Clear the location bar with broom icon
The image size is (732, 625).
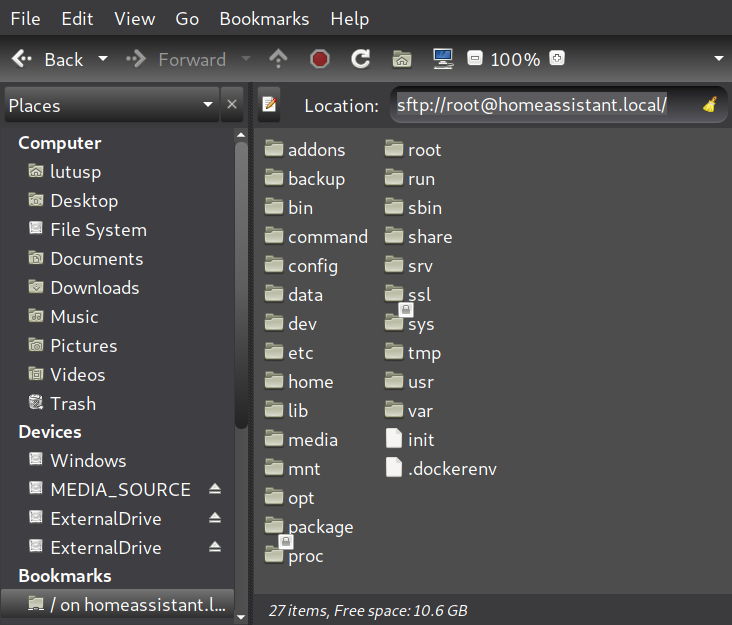point(709,105)
